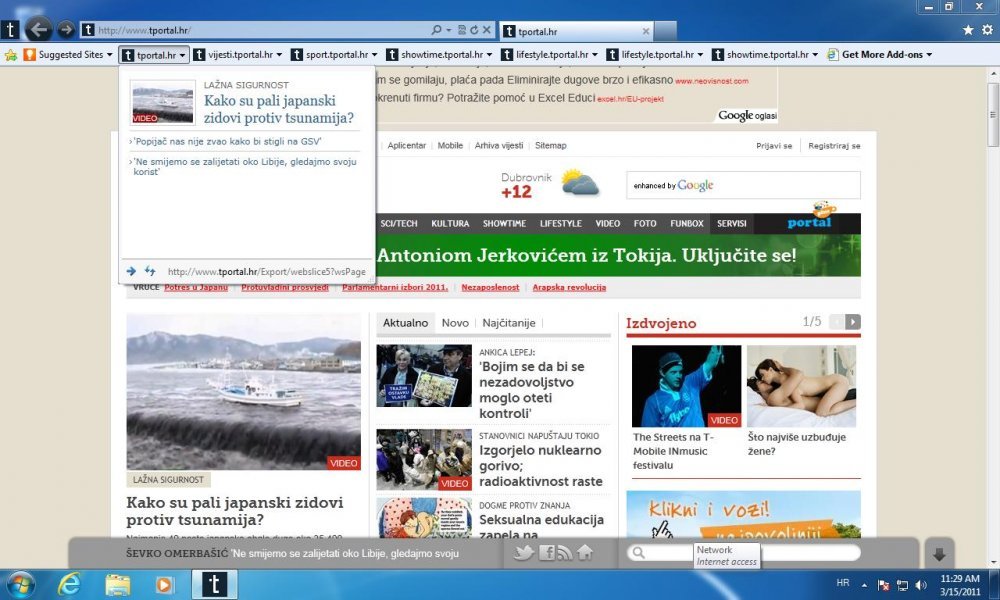Screen dimensions: 1000x600
Task: Launch Internet Explorer from the taskbar
Action: tap(69, 585)
